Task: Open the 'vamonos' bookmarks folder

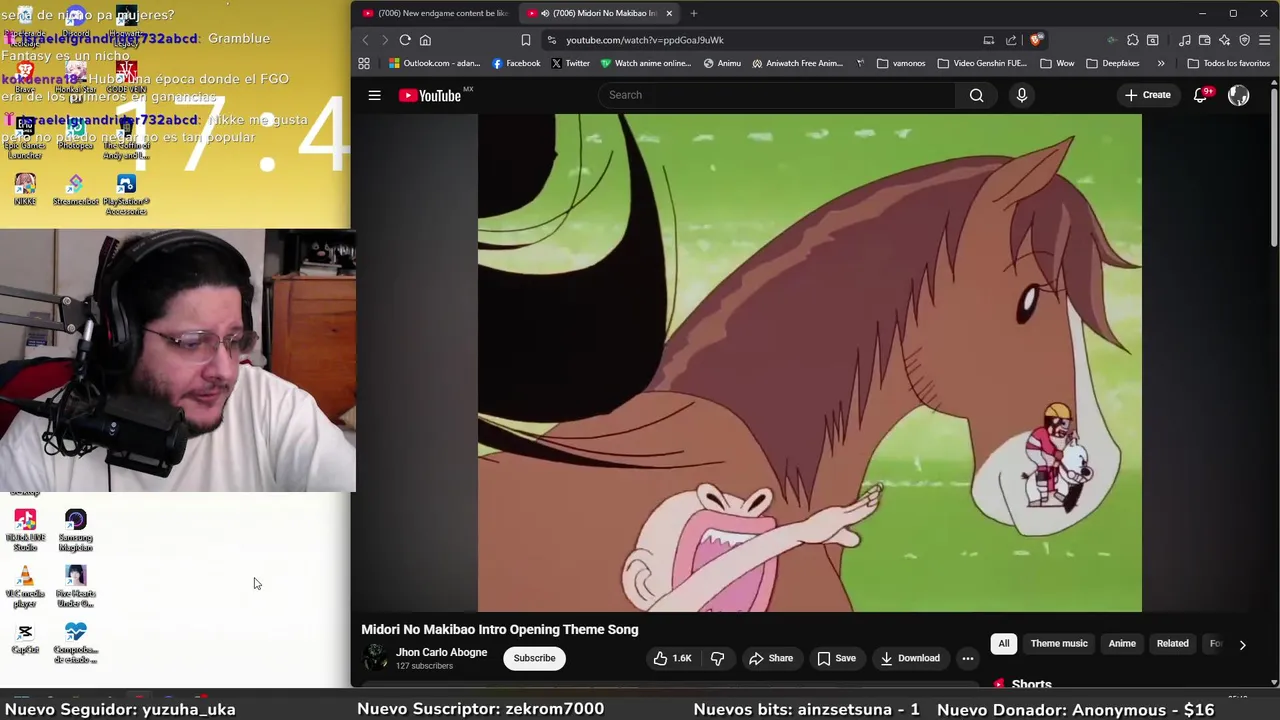Action: pyautogui.click(x=901, y=63)
